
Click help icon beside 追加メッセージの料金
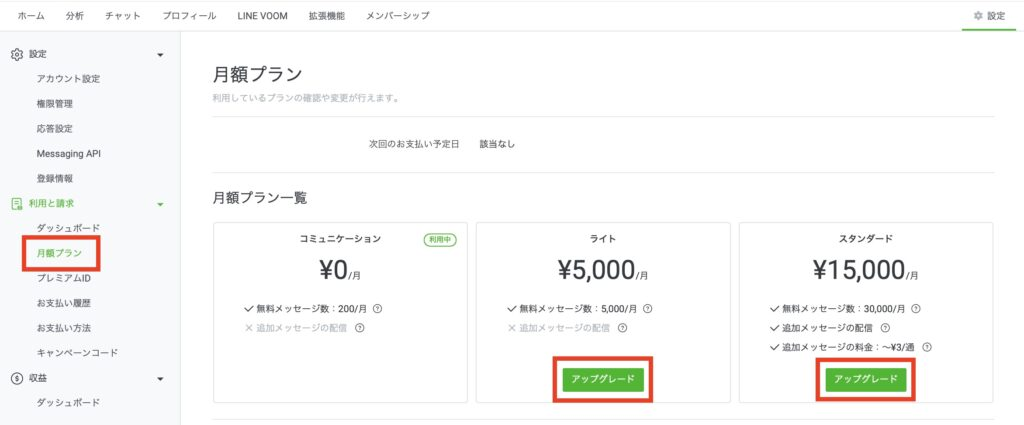[927, 347]
